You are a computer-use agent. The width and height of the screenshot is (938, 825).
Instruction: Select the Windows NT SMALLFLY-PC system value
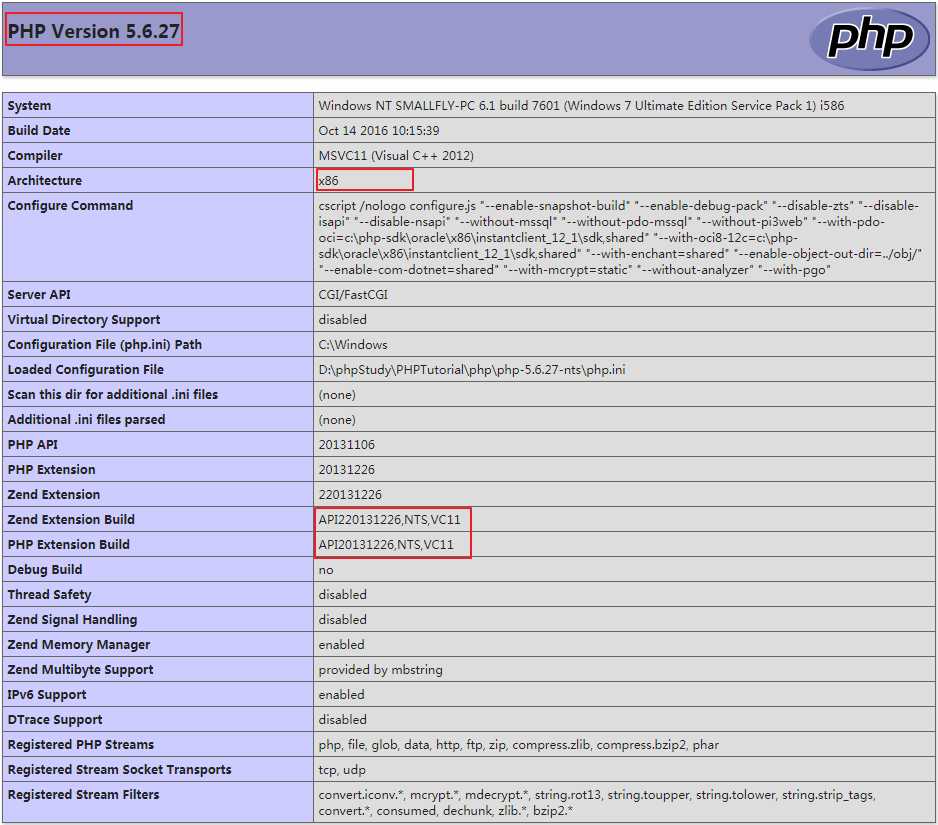[581, 106]
